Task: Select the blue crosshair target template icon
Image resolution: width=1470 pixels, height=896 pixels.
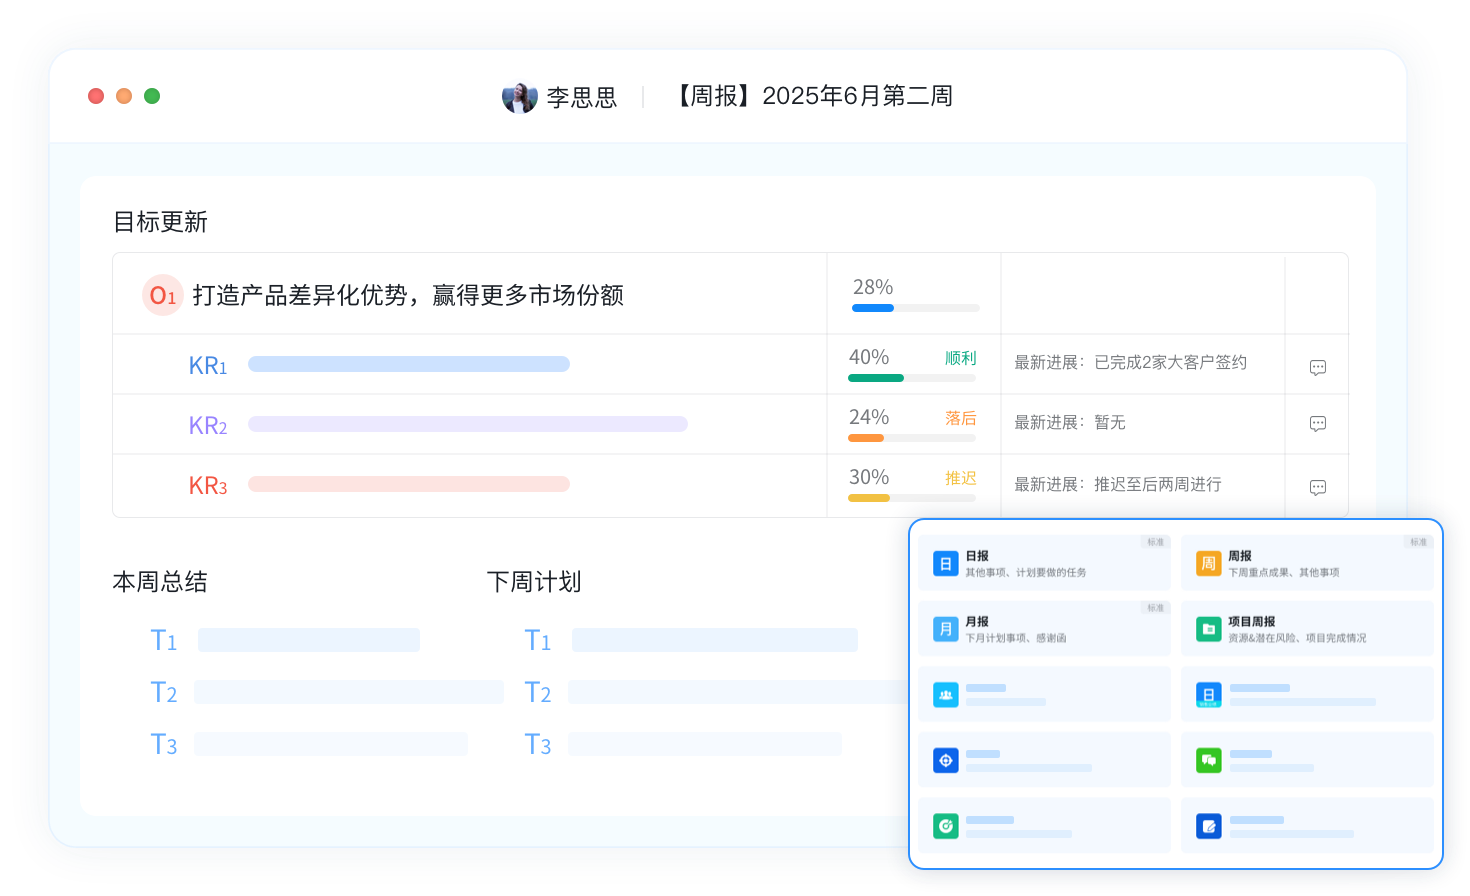Action: pyautogui.click(x=945, y=761)
